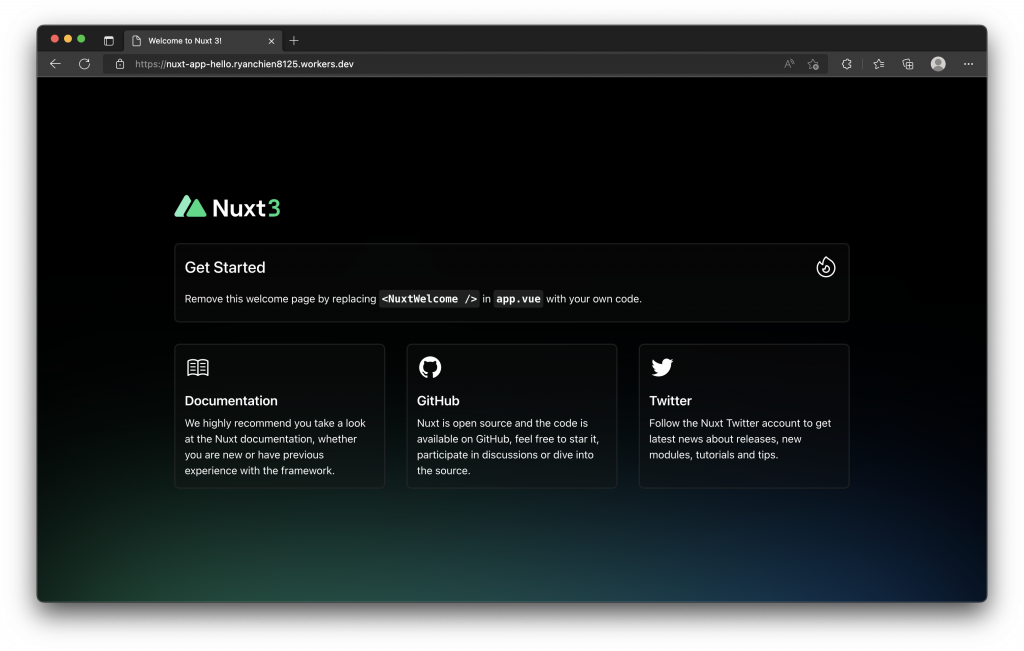
Task: Open the Twitter heading link
Action: [x=670, y=401]
